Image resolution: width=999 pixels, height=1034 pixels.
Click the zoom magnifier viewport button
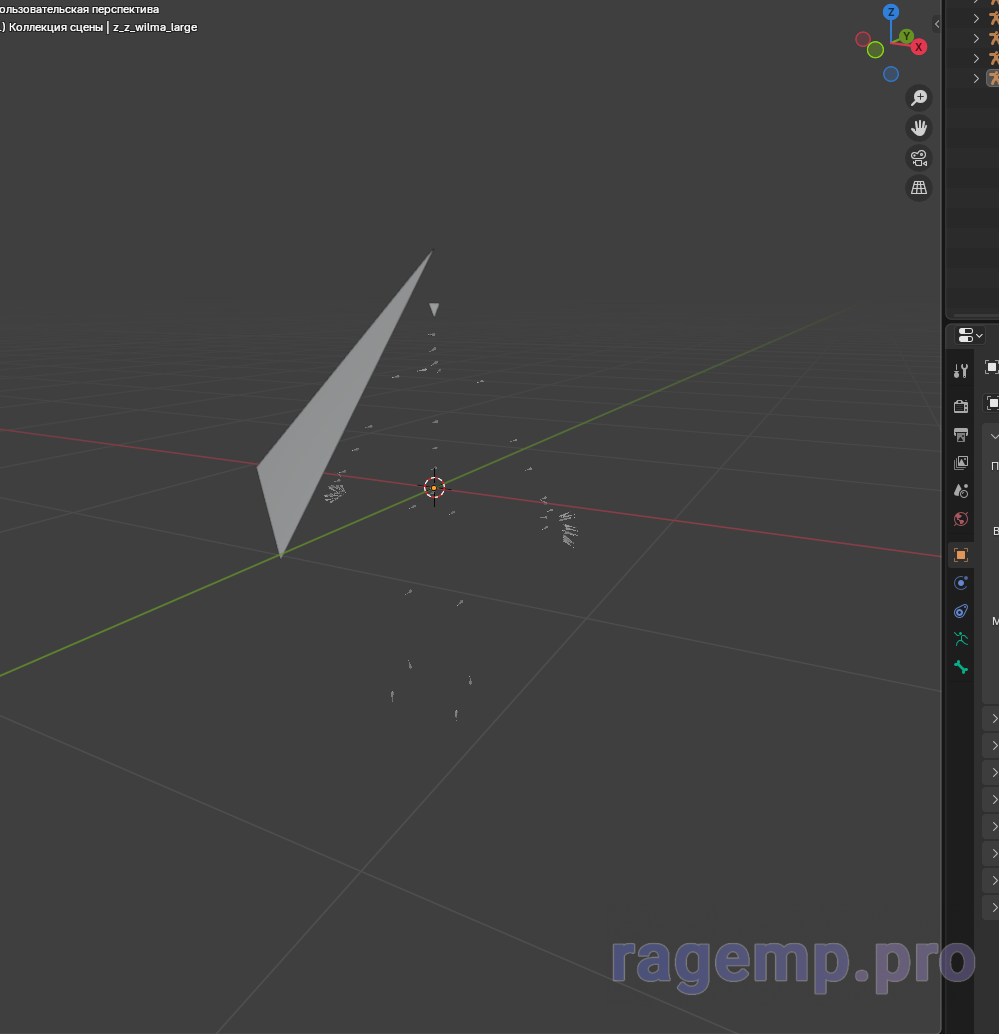coord(918,98)
